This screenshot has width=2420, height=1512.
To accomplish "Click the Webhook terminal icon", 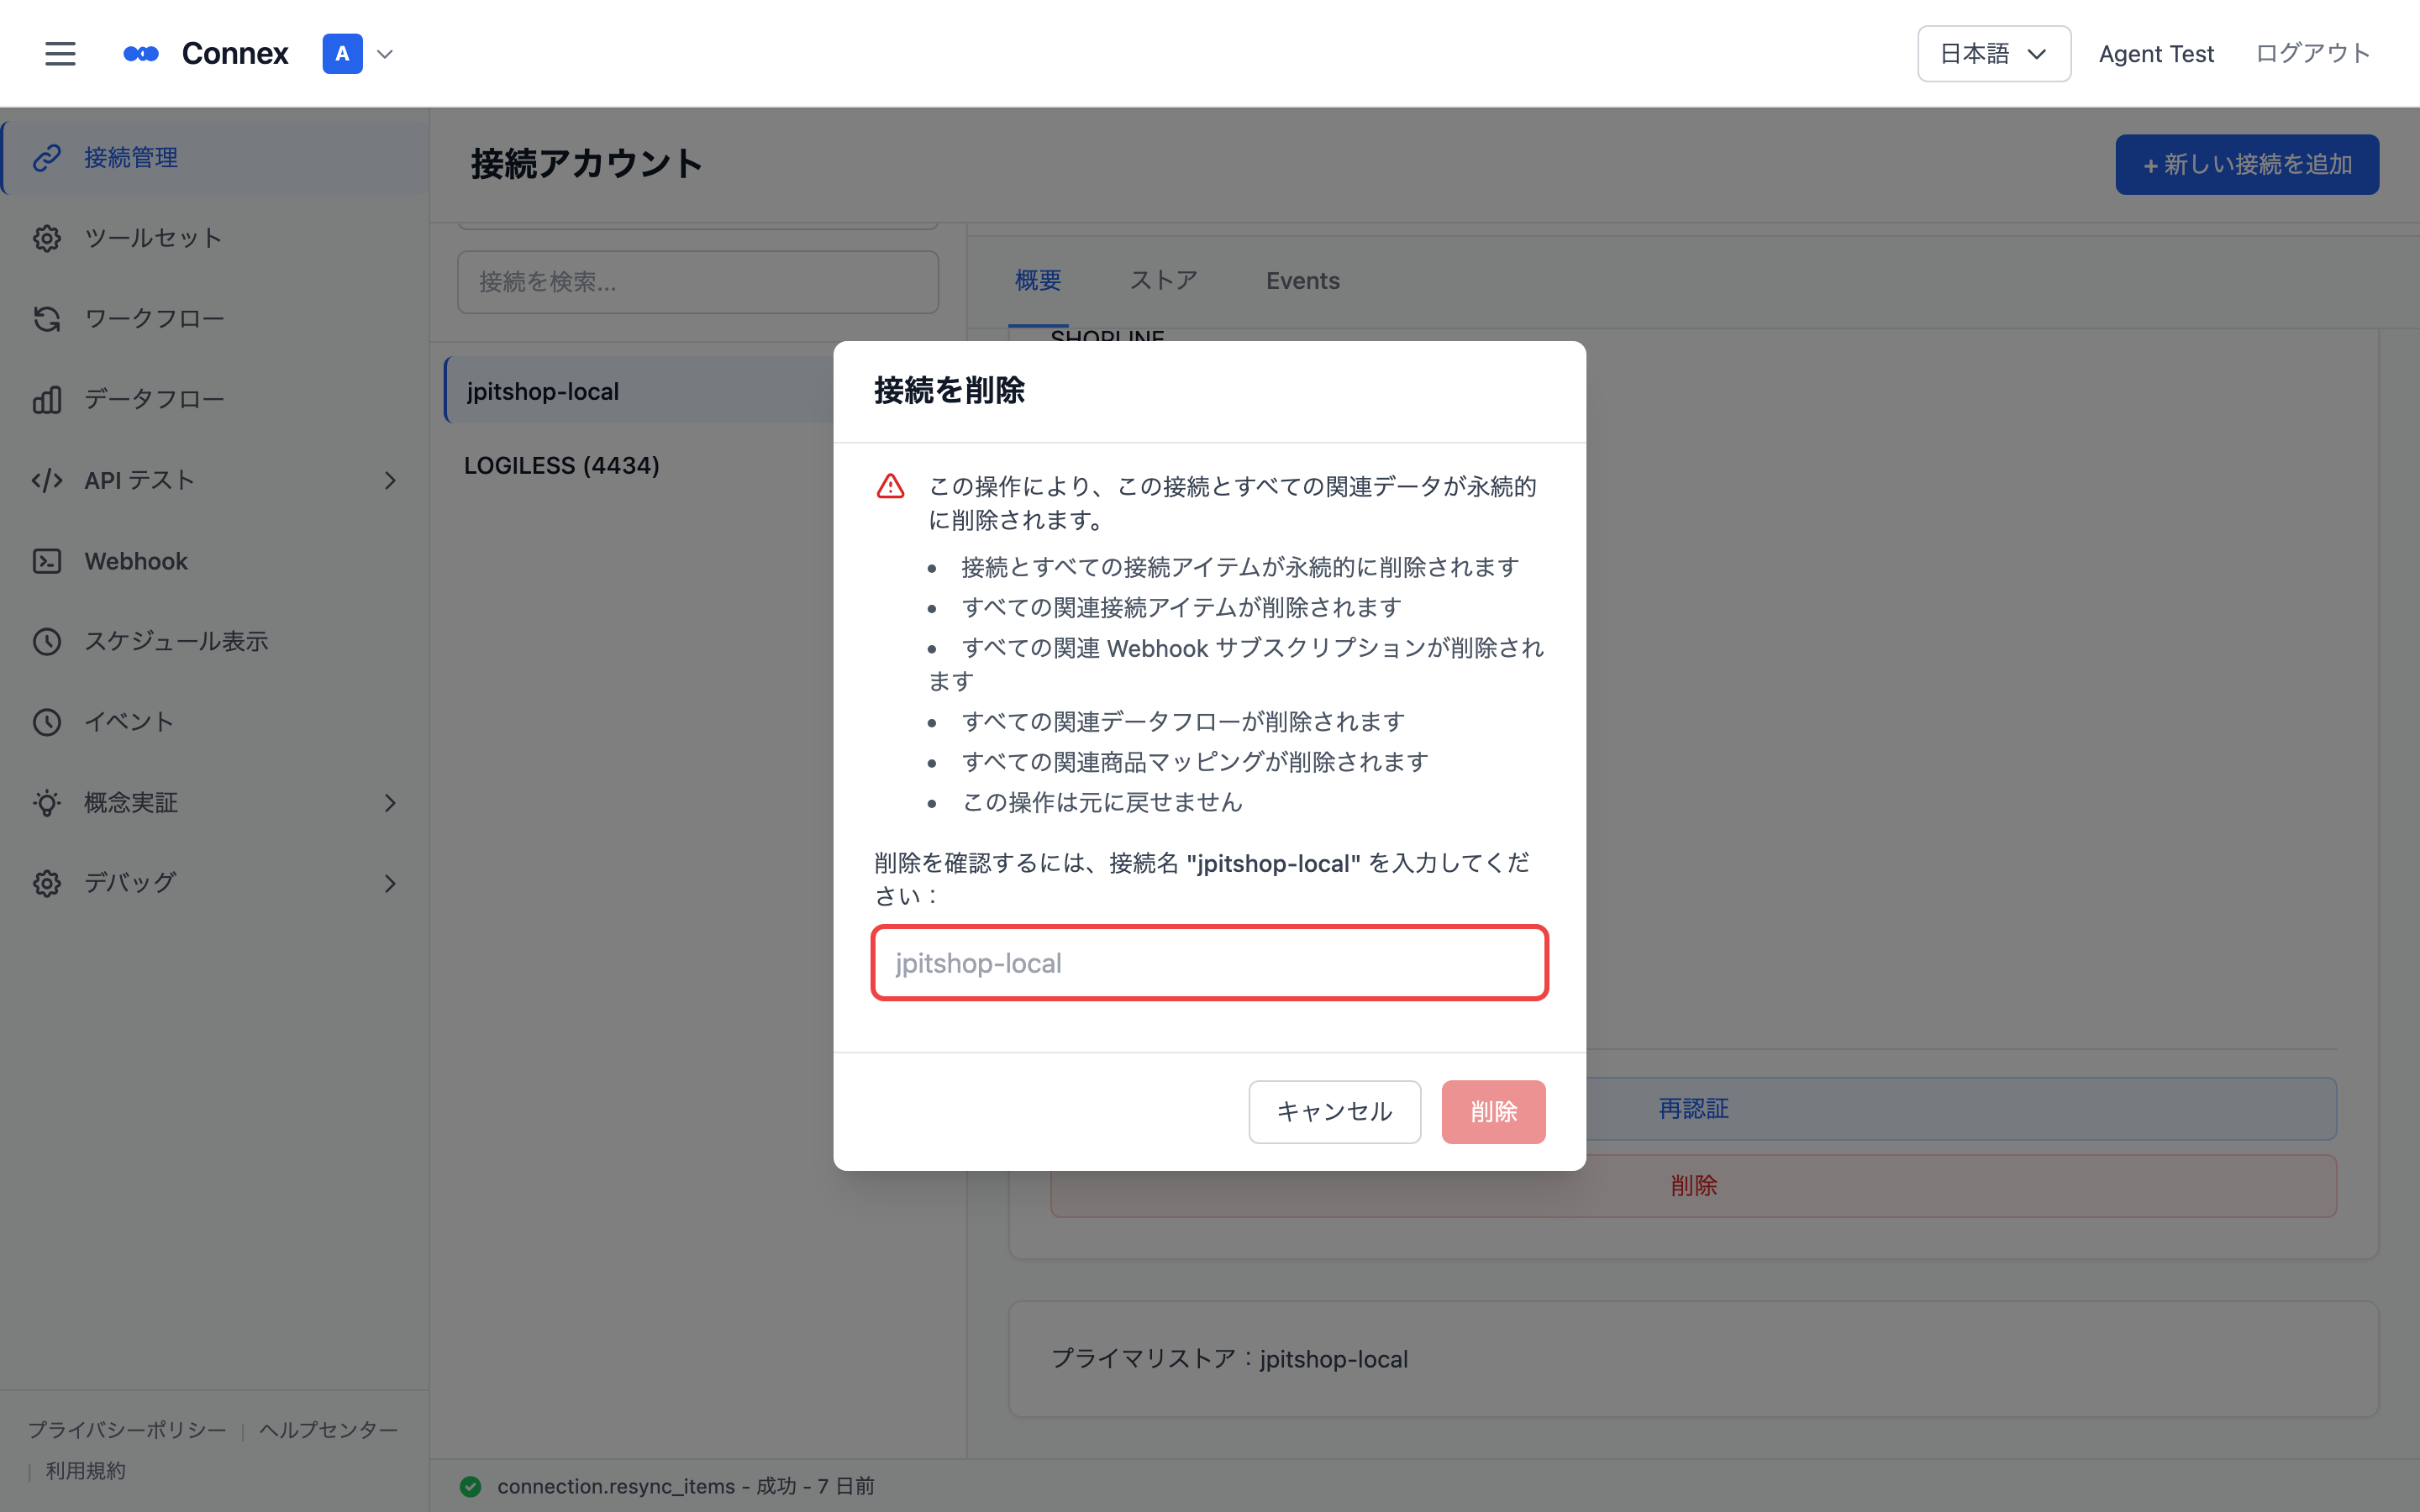I will coord(47,561).
